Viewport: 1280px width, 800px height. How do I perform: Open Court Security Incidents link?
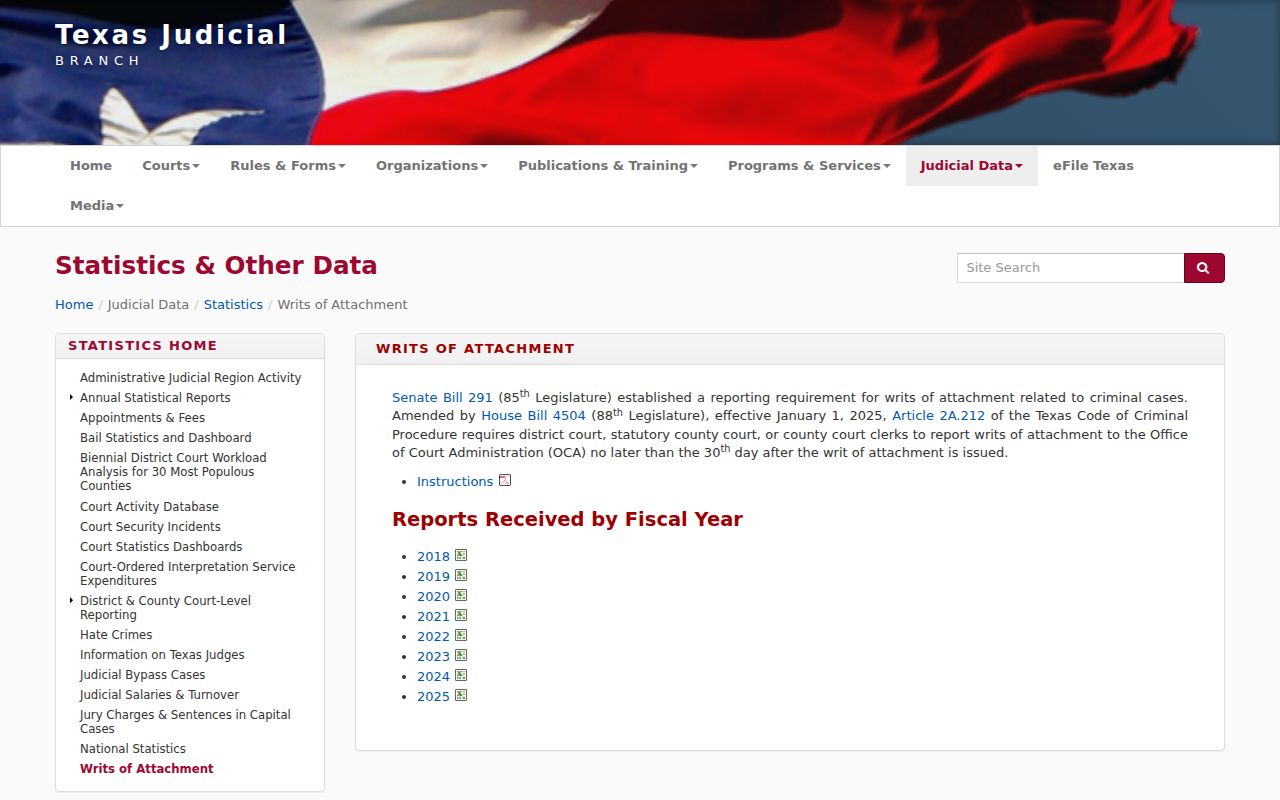(x=150, y=527)
